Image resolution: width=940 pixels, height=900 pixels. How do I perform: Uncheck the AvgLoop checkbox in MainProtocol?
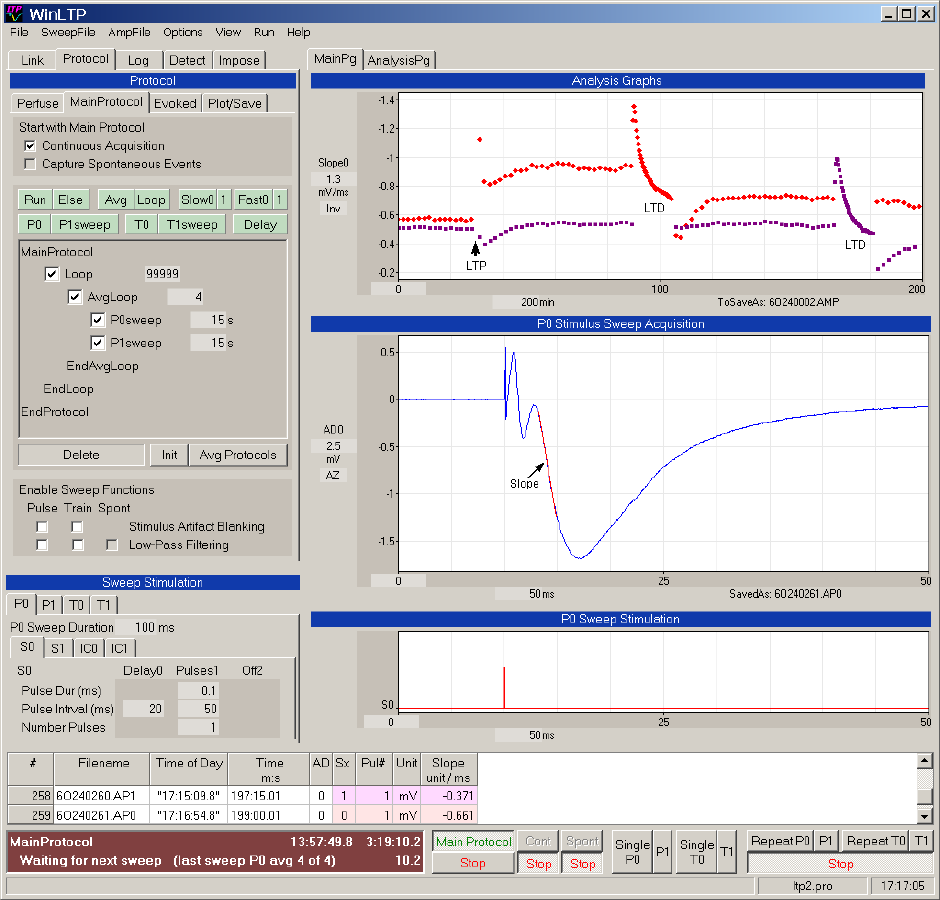click(75, 297)
